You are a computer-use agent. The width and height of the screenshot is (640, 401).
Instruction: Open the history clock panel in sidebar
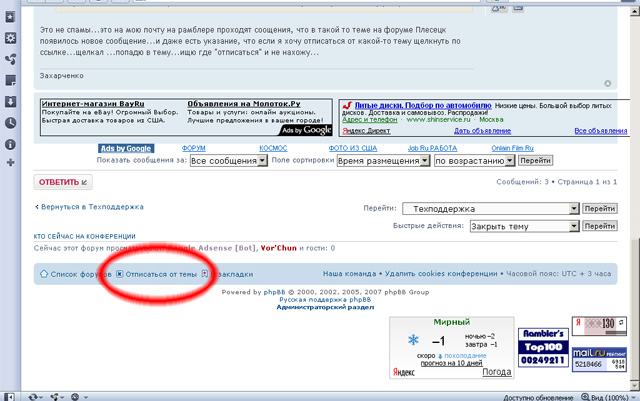pos(10,122)
